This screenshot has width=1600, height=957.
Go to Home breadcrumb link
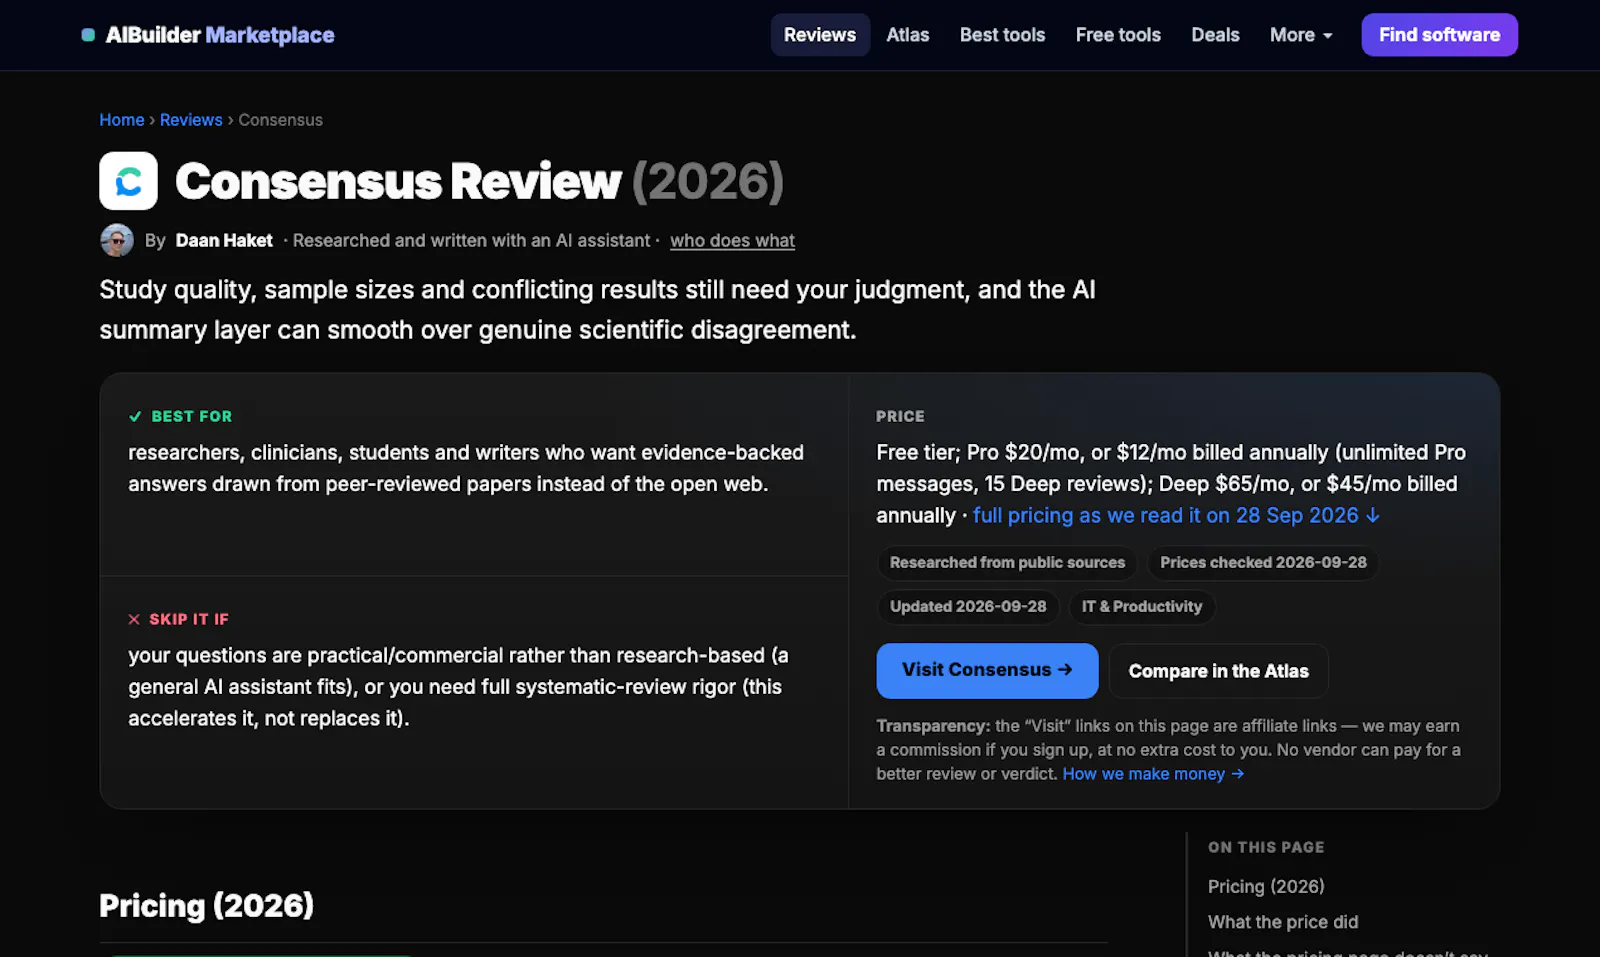point(122,120)
